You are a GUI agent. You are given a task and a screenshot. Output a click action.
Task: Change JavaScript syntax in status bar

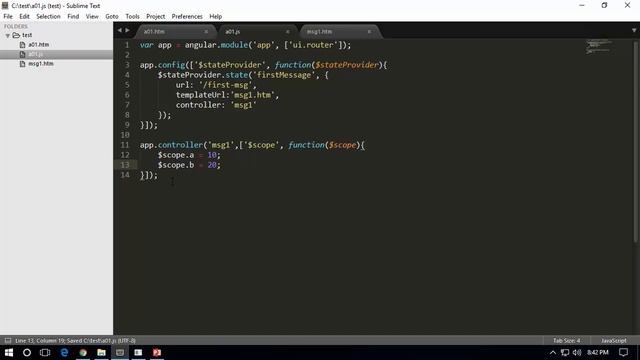coord(613,340)
